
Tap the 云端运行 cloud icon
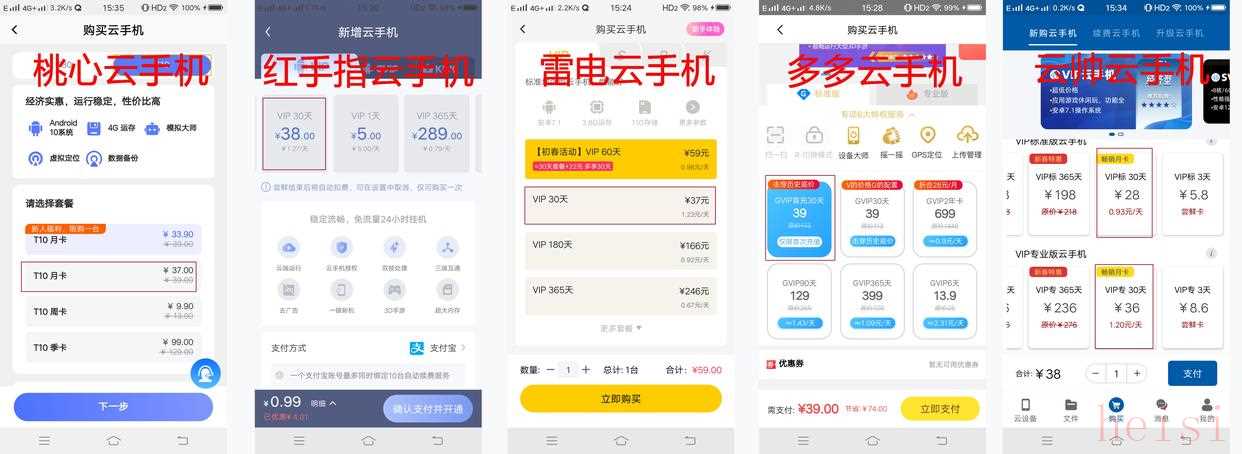tap(289, 248)
